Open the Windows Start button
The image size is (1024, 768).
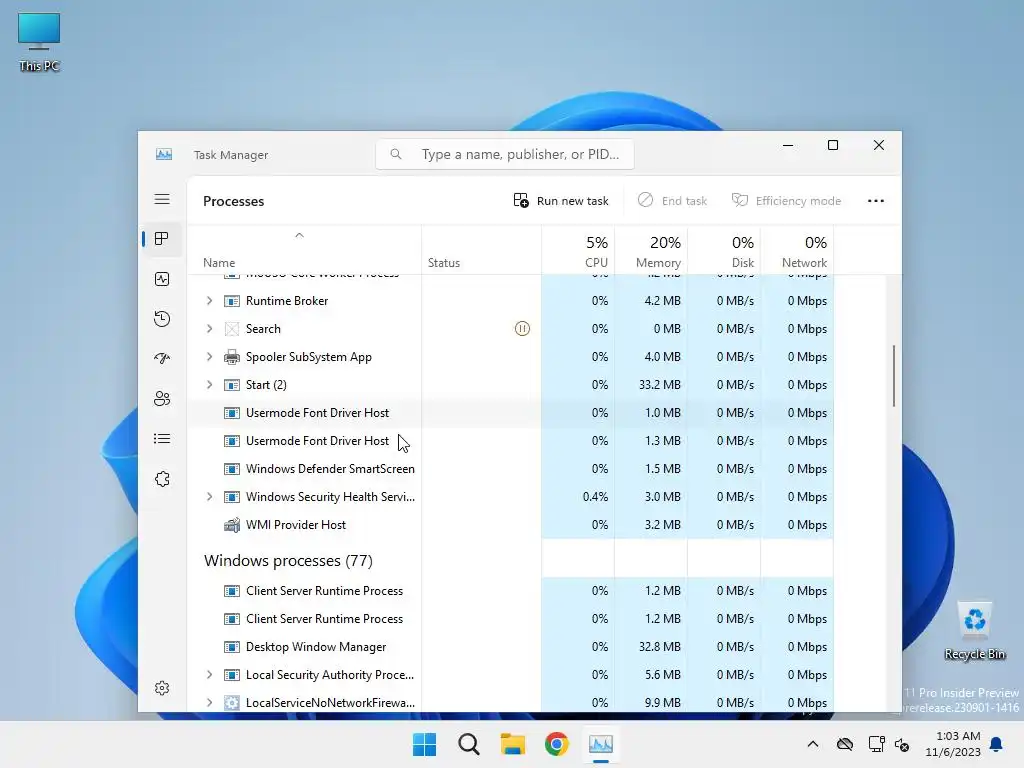point(424,744)
